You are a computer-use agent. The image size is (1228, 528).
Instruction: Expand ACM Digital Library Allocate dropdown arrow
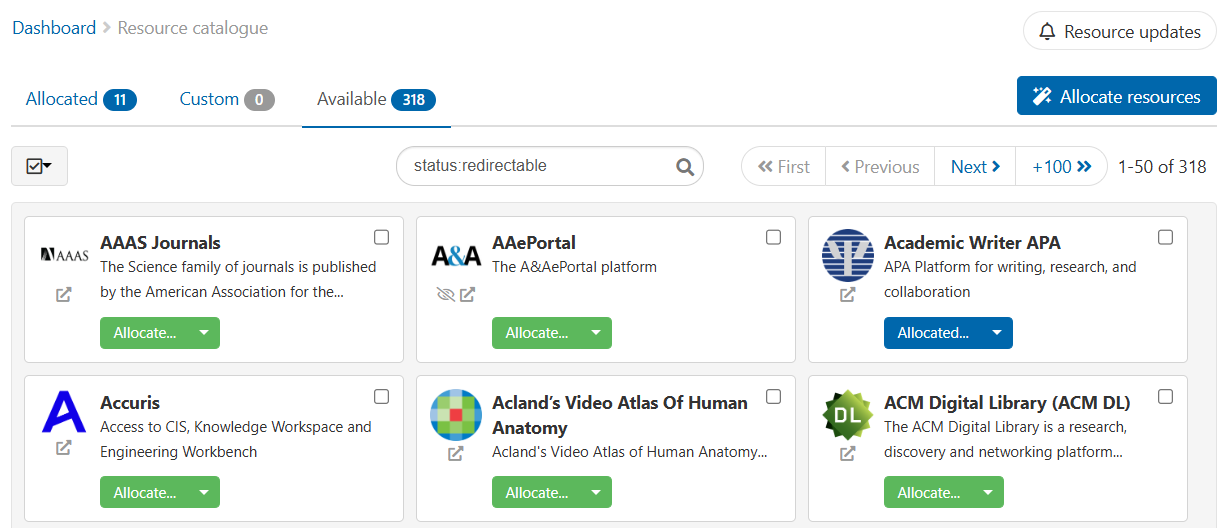point(988,492)
